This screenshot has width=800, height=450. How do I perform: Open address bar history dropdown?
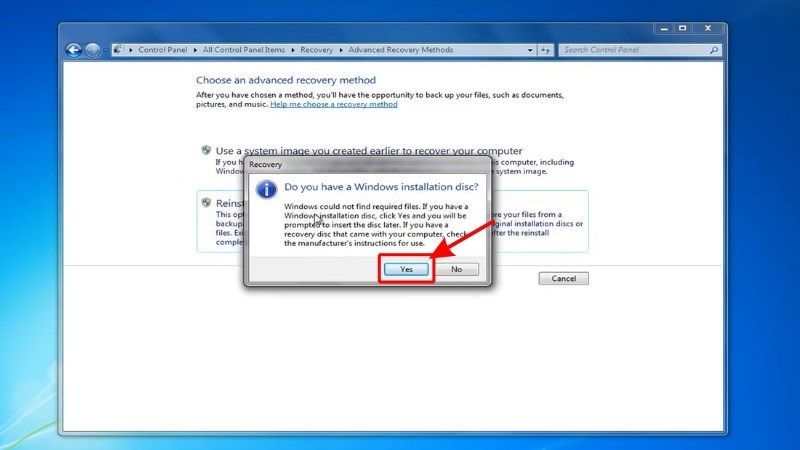tap(530, 50)
